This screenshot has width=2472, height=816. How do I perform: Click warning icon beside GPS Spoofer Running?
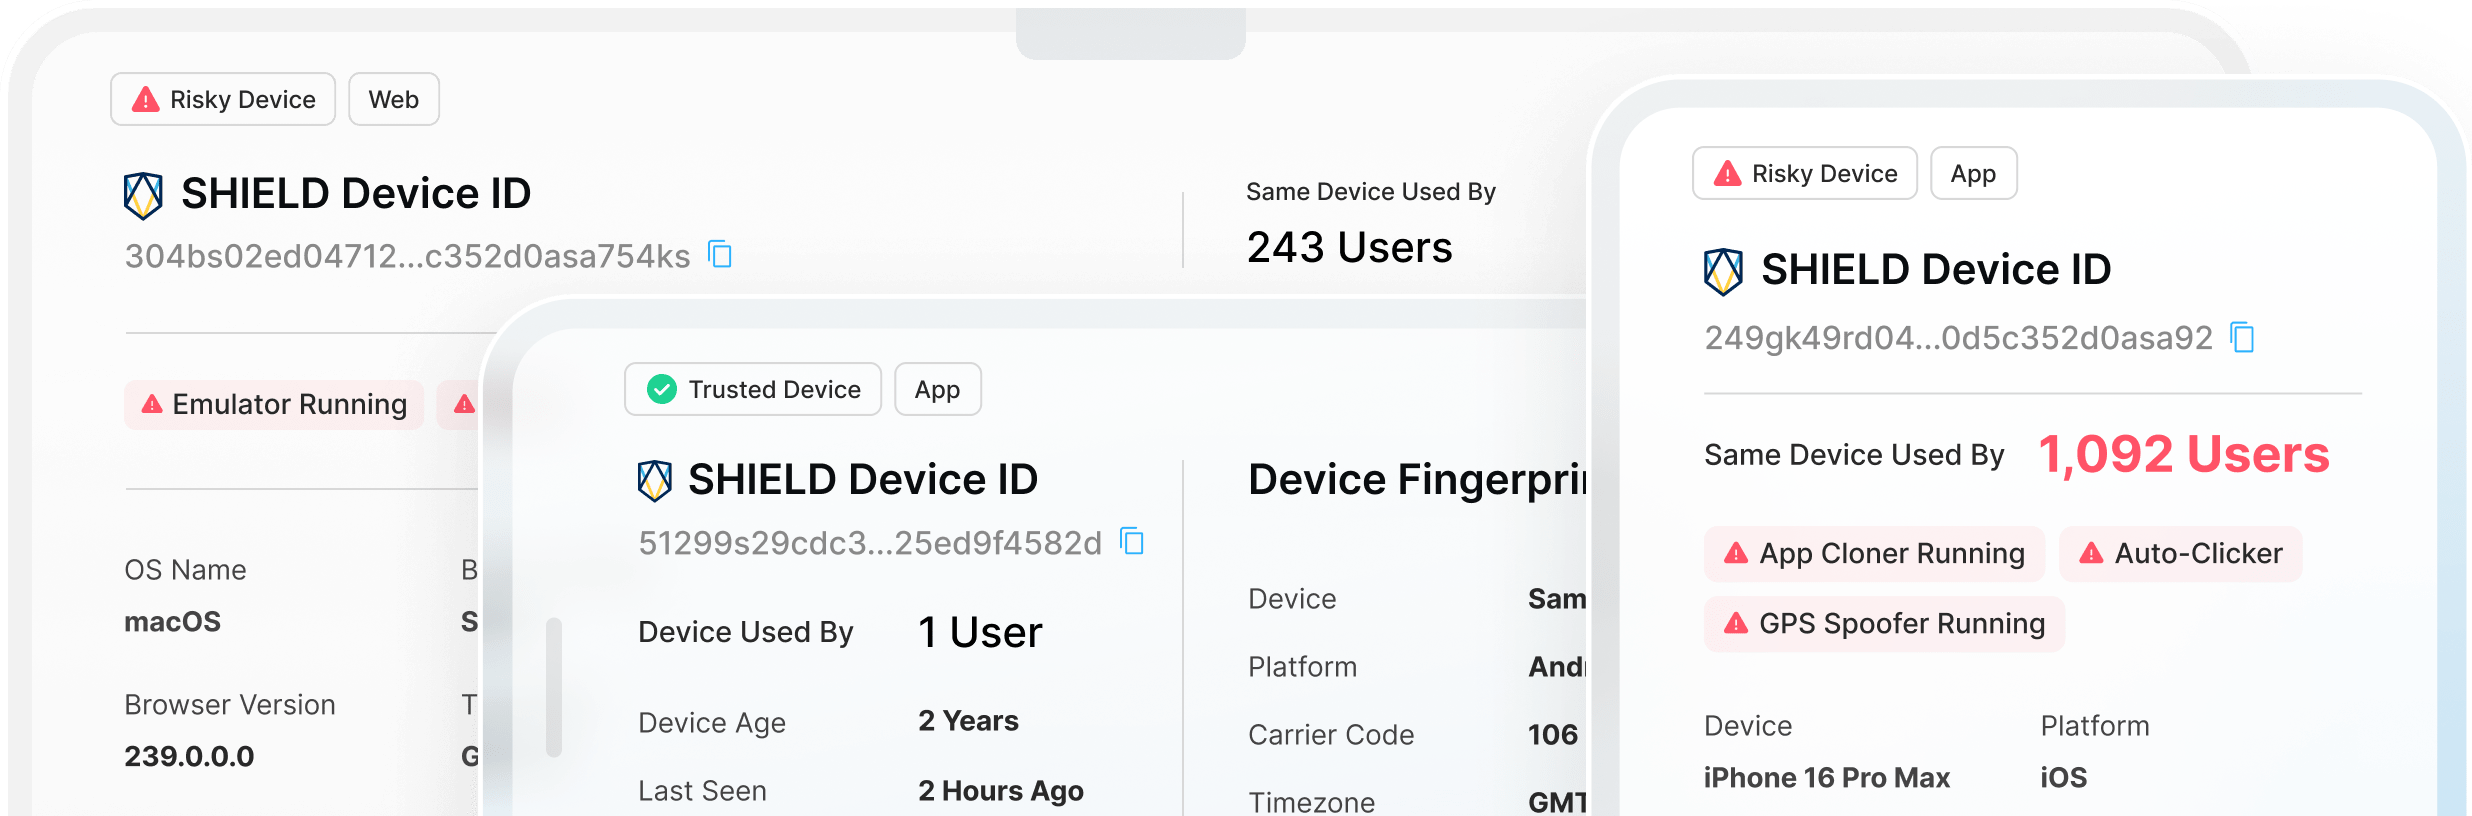pos(1736,623)
